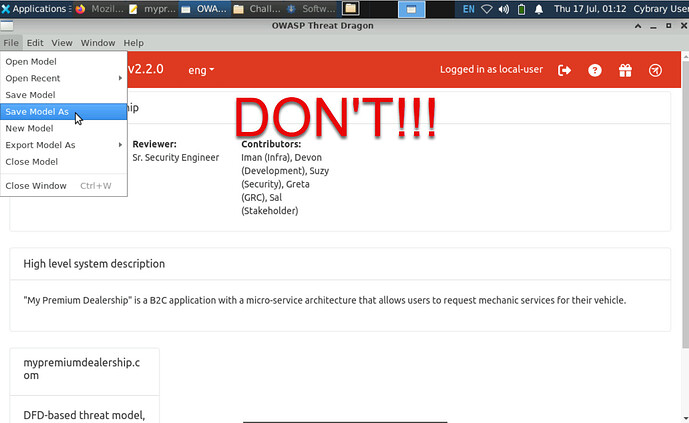The height and width of the screenshot is (423, 689).
Task: Open the help question mark icon
Action: 595,71
